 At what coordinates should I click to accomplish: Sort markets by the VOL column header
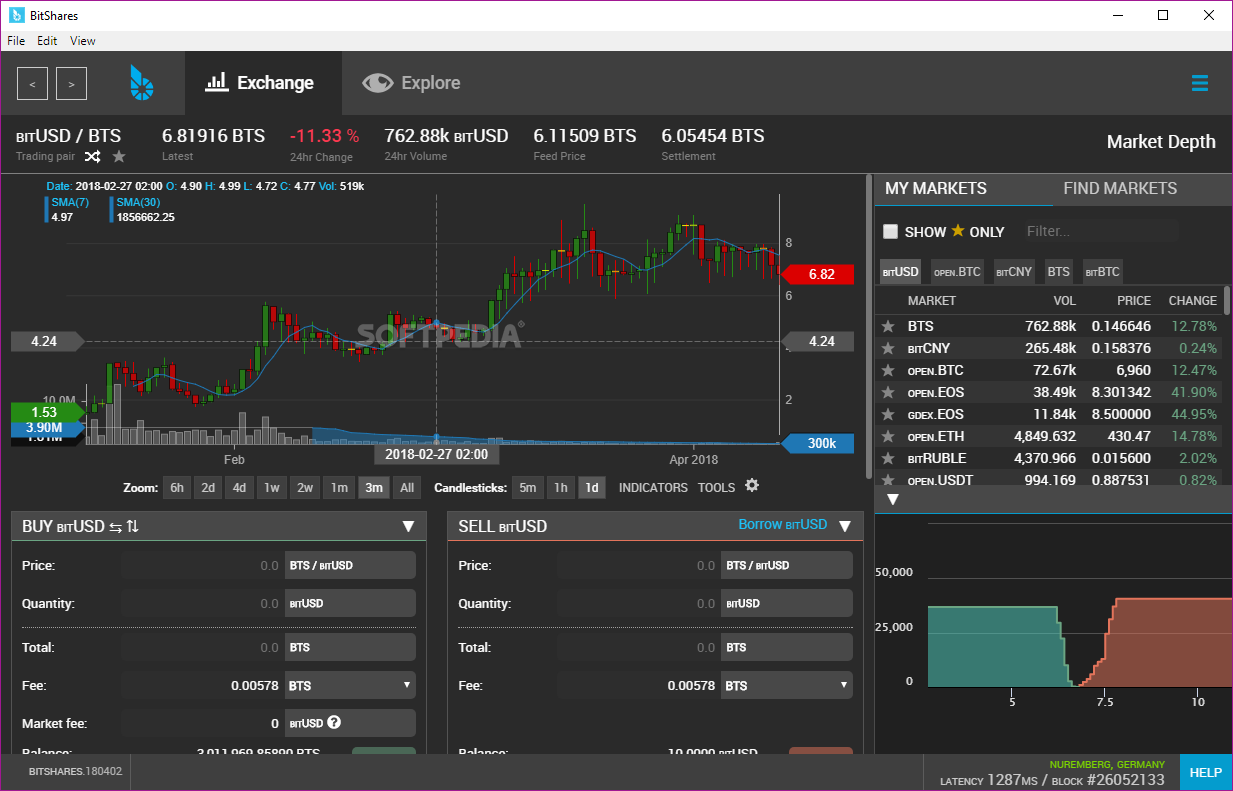[x=1064, y=300]
